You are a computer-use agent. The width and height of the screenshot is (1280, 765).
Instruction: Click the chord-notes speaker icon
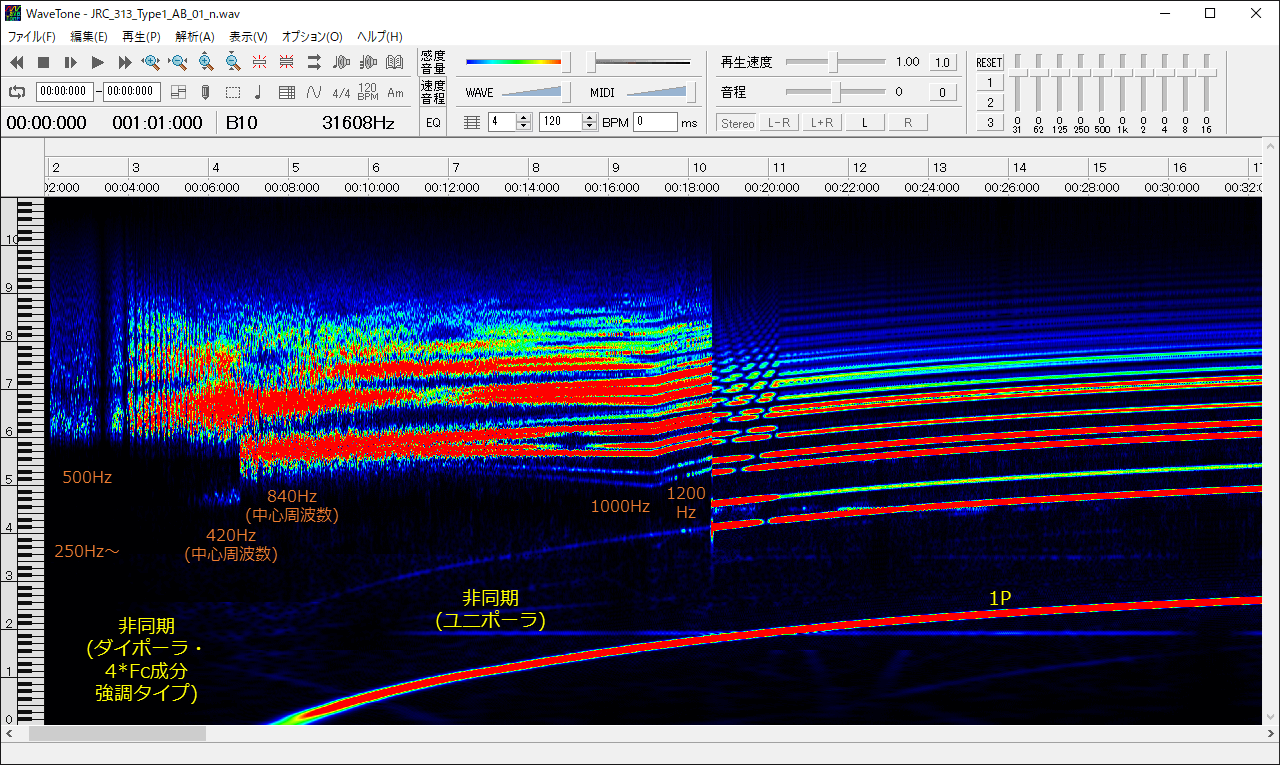pyautogui.click(x=368, y=62)
